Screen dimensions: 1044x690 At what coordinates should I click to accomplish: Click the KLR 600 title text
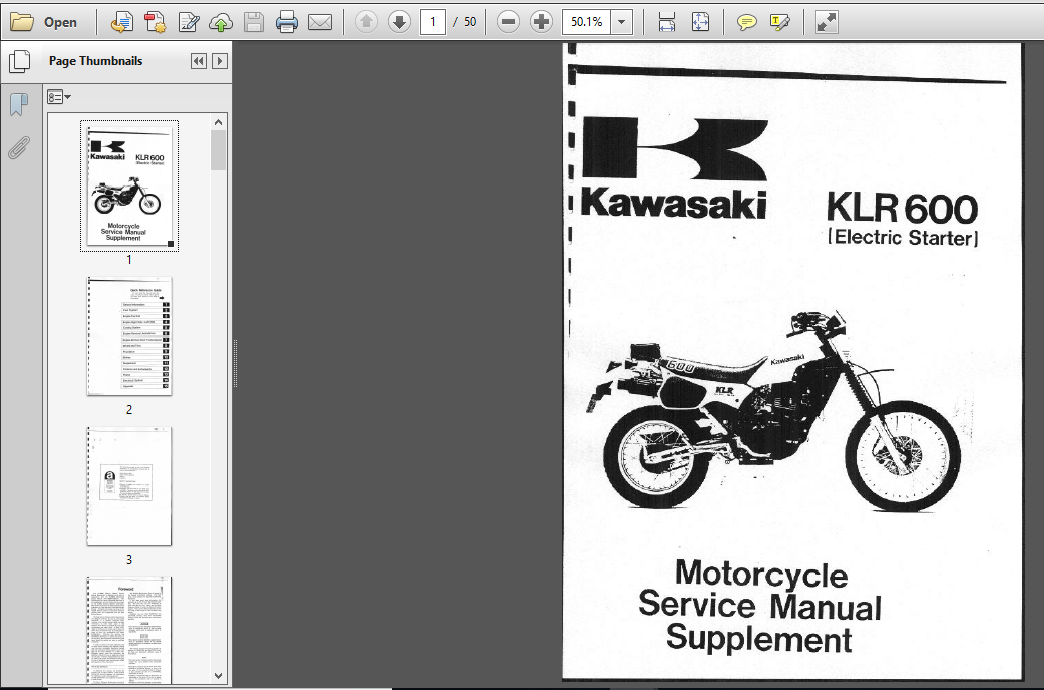[x=902, y=208]
